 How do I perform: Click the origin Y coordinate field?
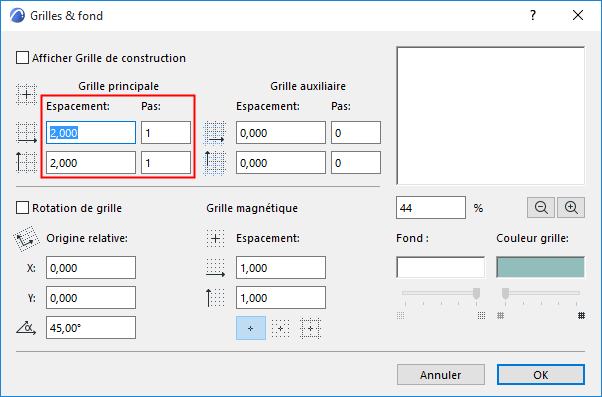(91, 298)
